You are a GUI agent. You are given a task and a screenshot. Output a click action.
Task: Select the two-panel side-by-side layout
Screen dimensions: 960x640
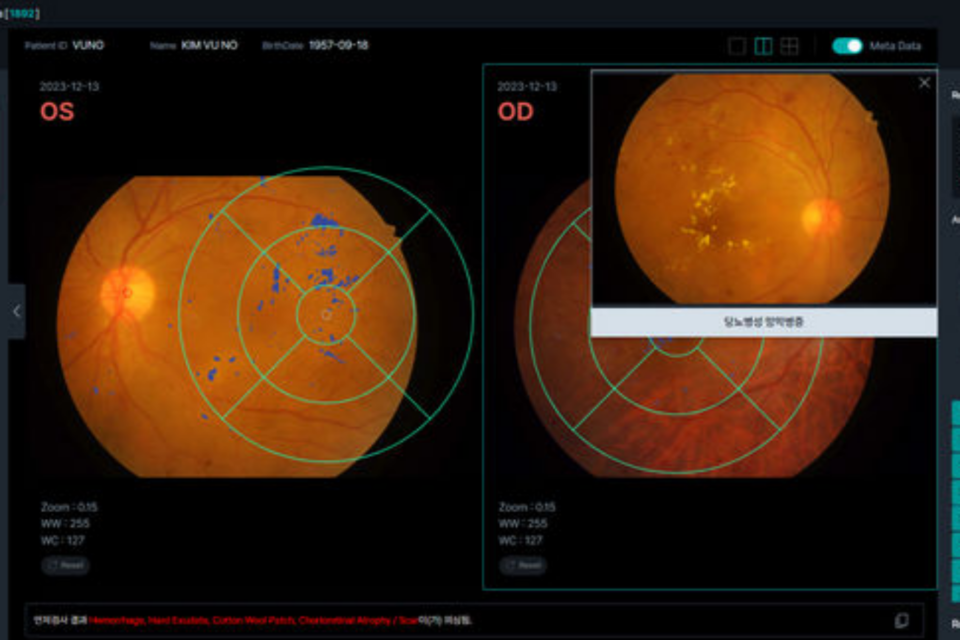coord(763,46)
